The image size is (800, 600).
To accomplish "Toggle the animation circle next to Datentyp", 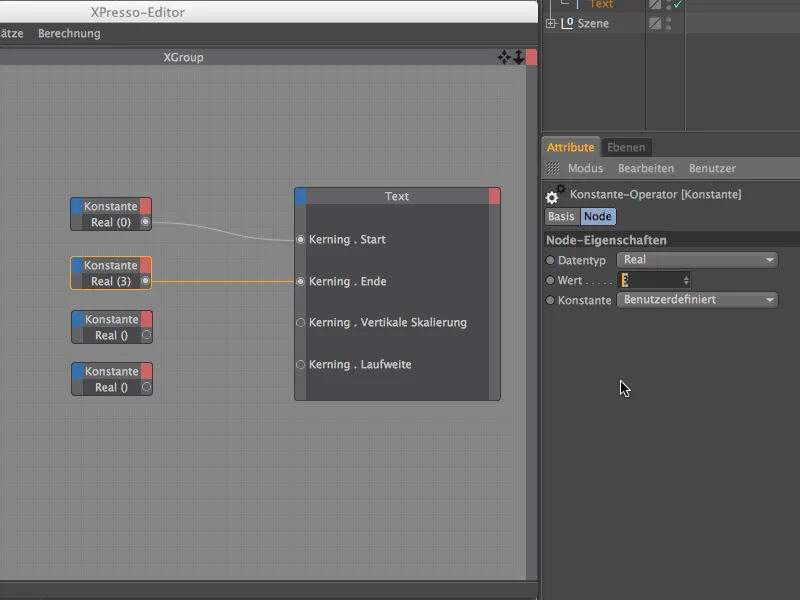I will point(550,260).
